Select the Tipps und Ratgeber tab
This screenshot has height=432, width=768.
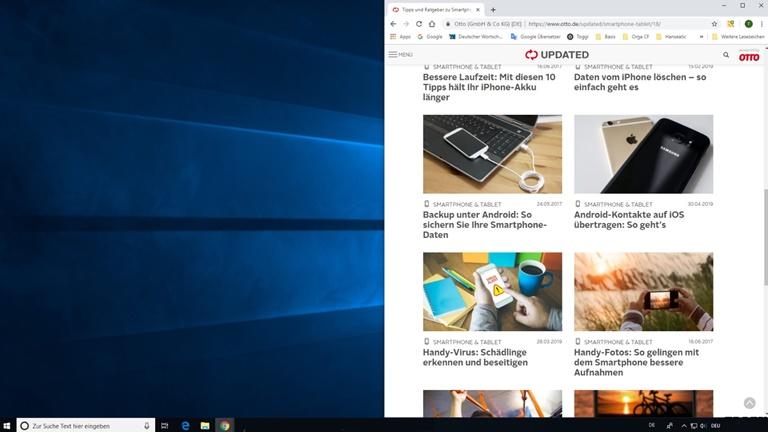(x=435, y=9)
